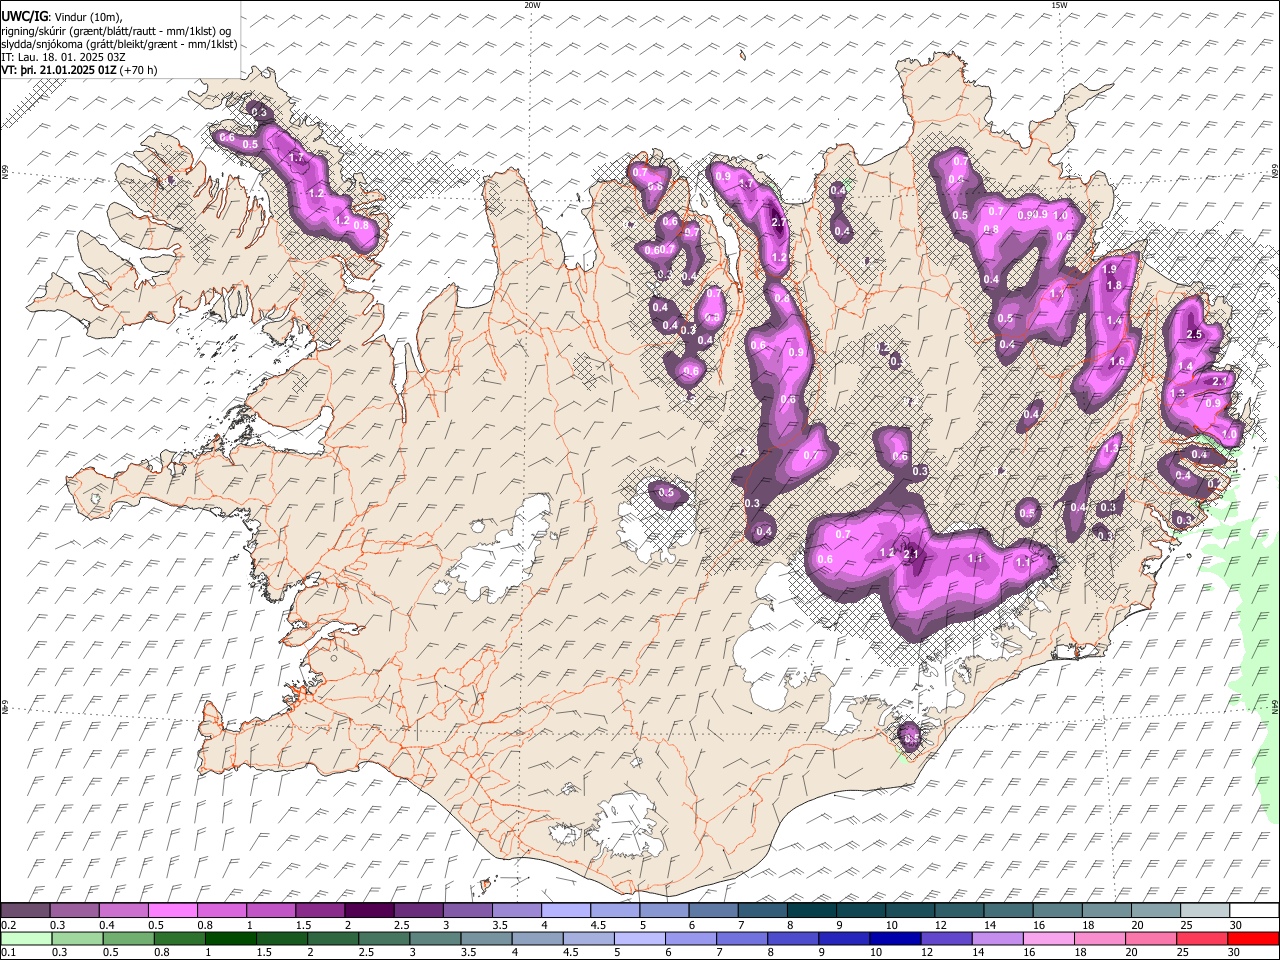1280x960 pixels.
Task: Click the "VT: þri. 21.01.2025 01Z (+70 h)" line
Action: click(x=79, y=70)
